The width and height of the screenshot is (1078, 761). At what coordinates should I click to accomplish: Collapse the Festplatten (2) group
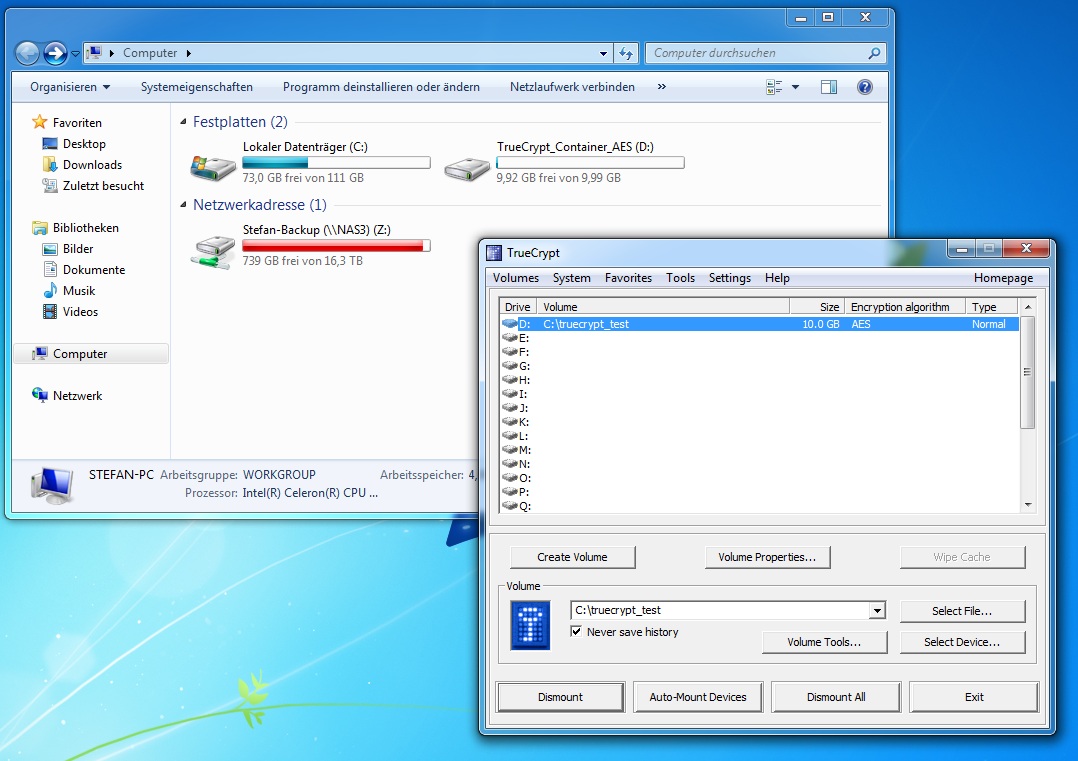coord(183,122)
